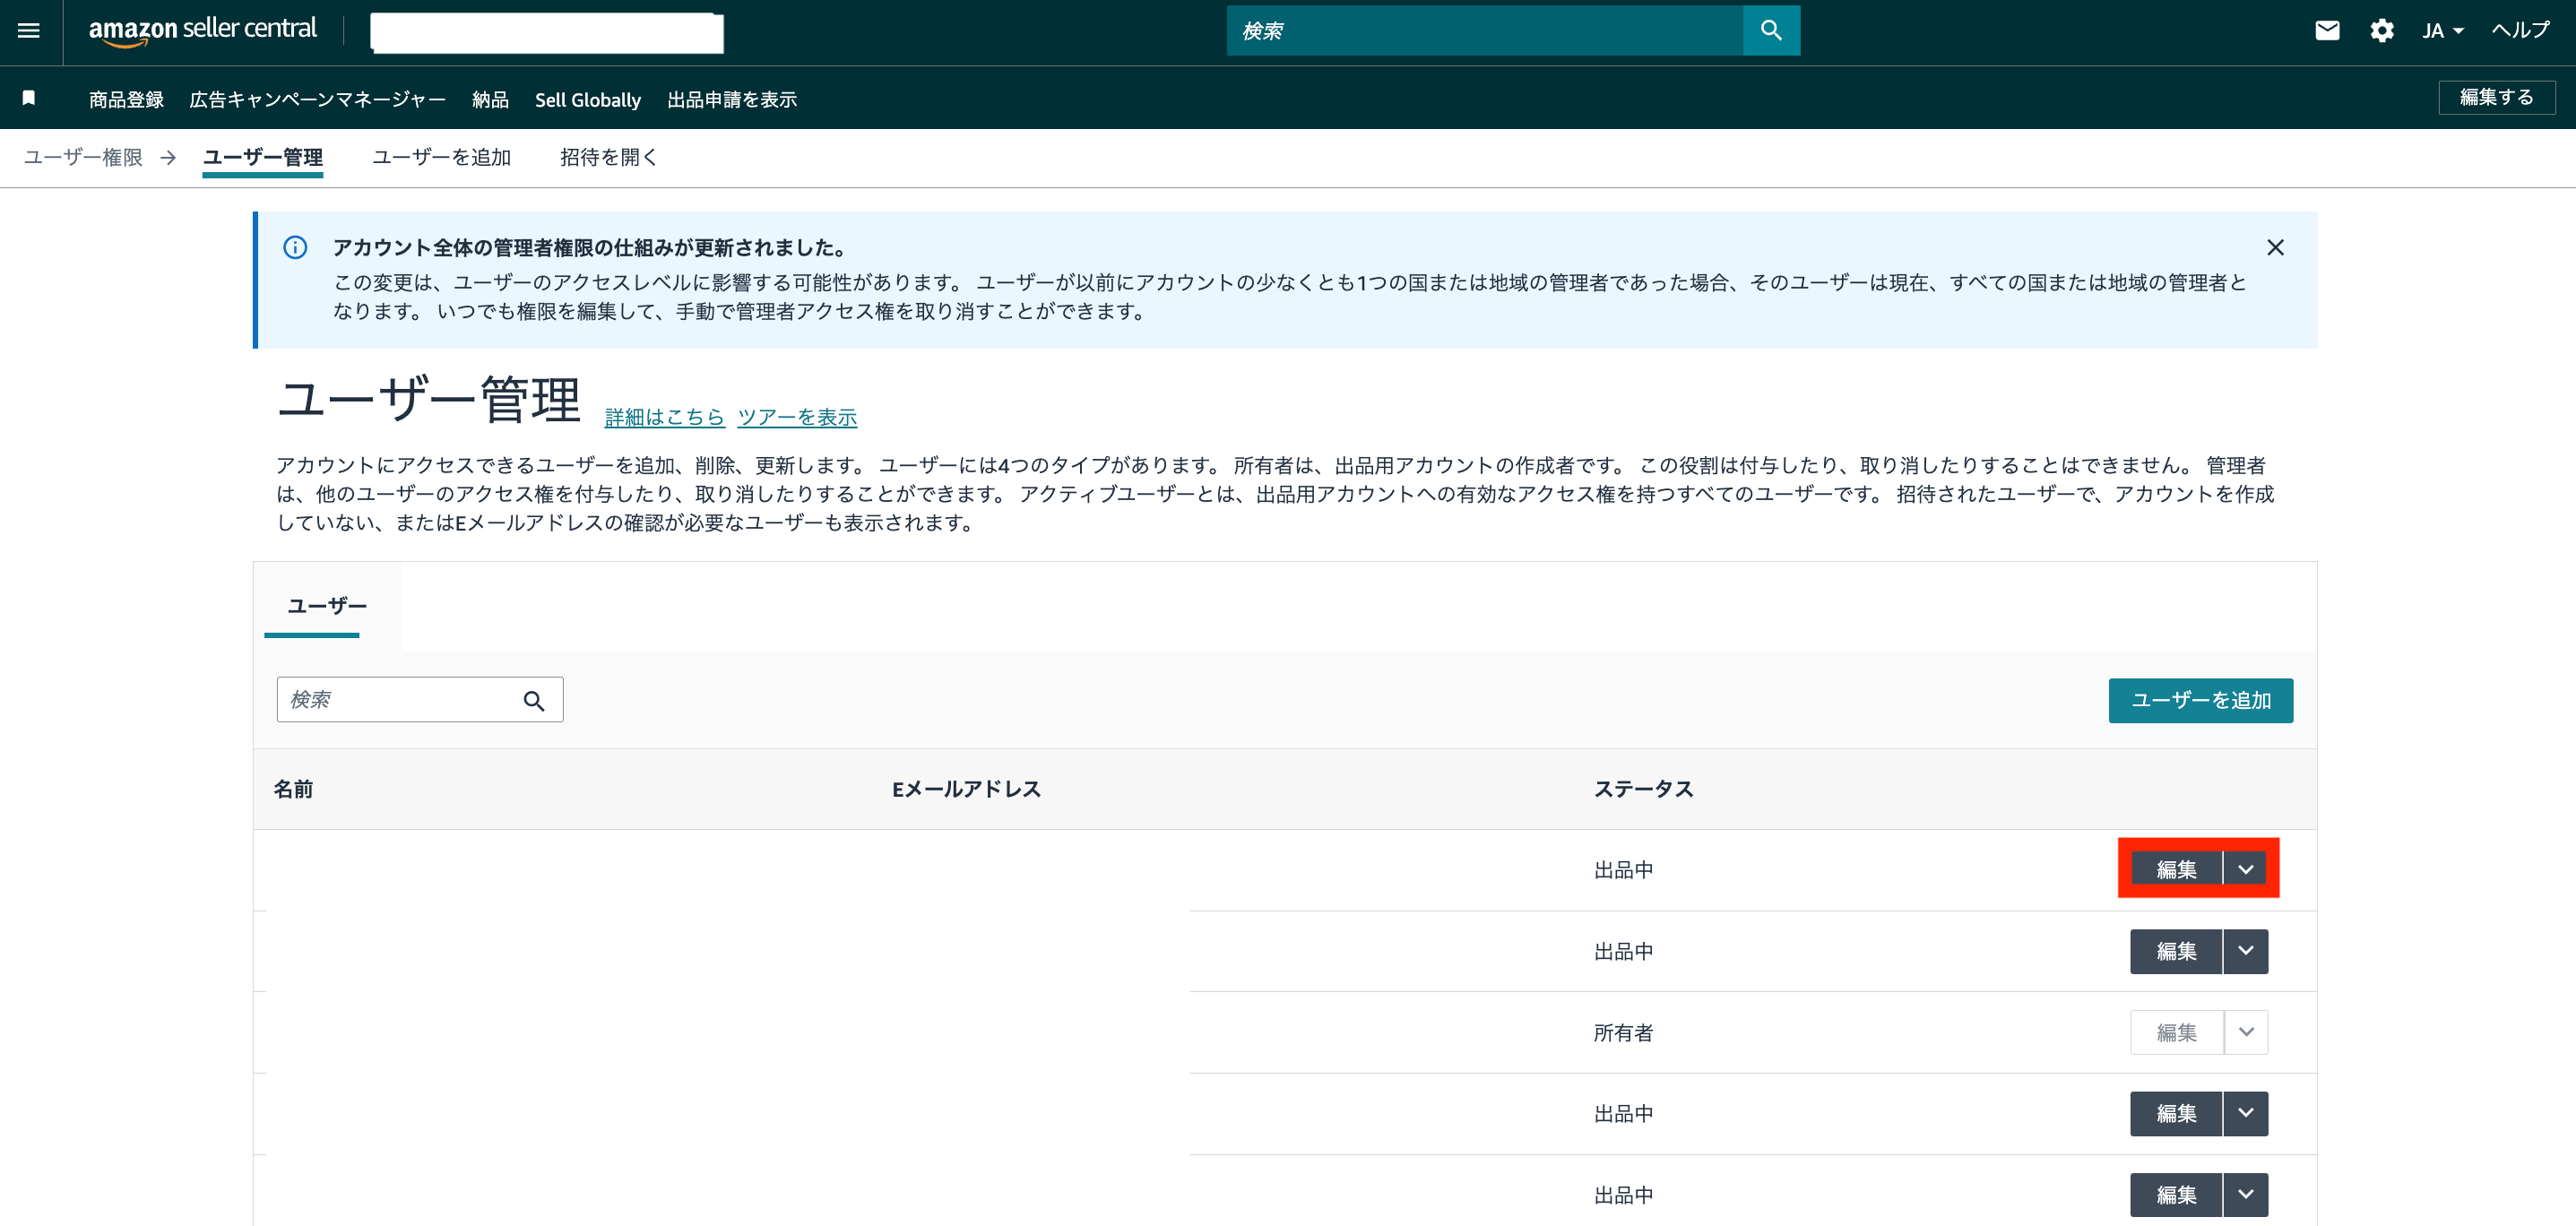This screenshot has height=1226, width=2576.
Task: Click the Eメールアドレス column header
Action: pos(966,789)
